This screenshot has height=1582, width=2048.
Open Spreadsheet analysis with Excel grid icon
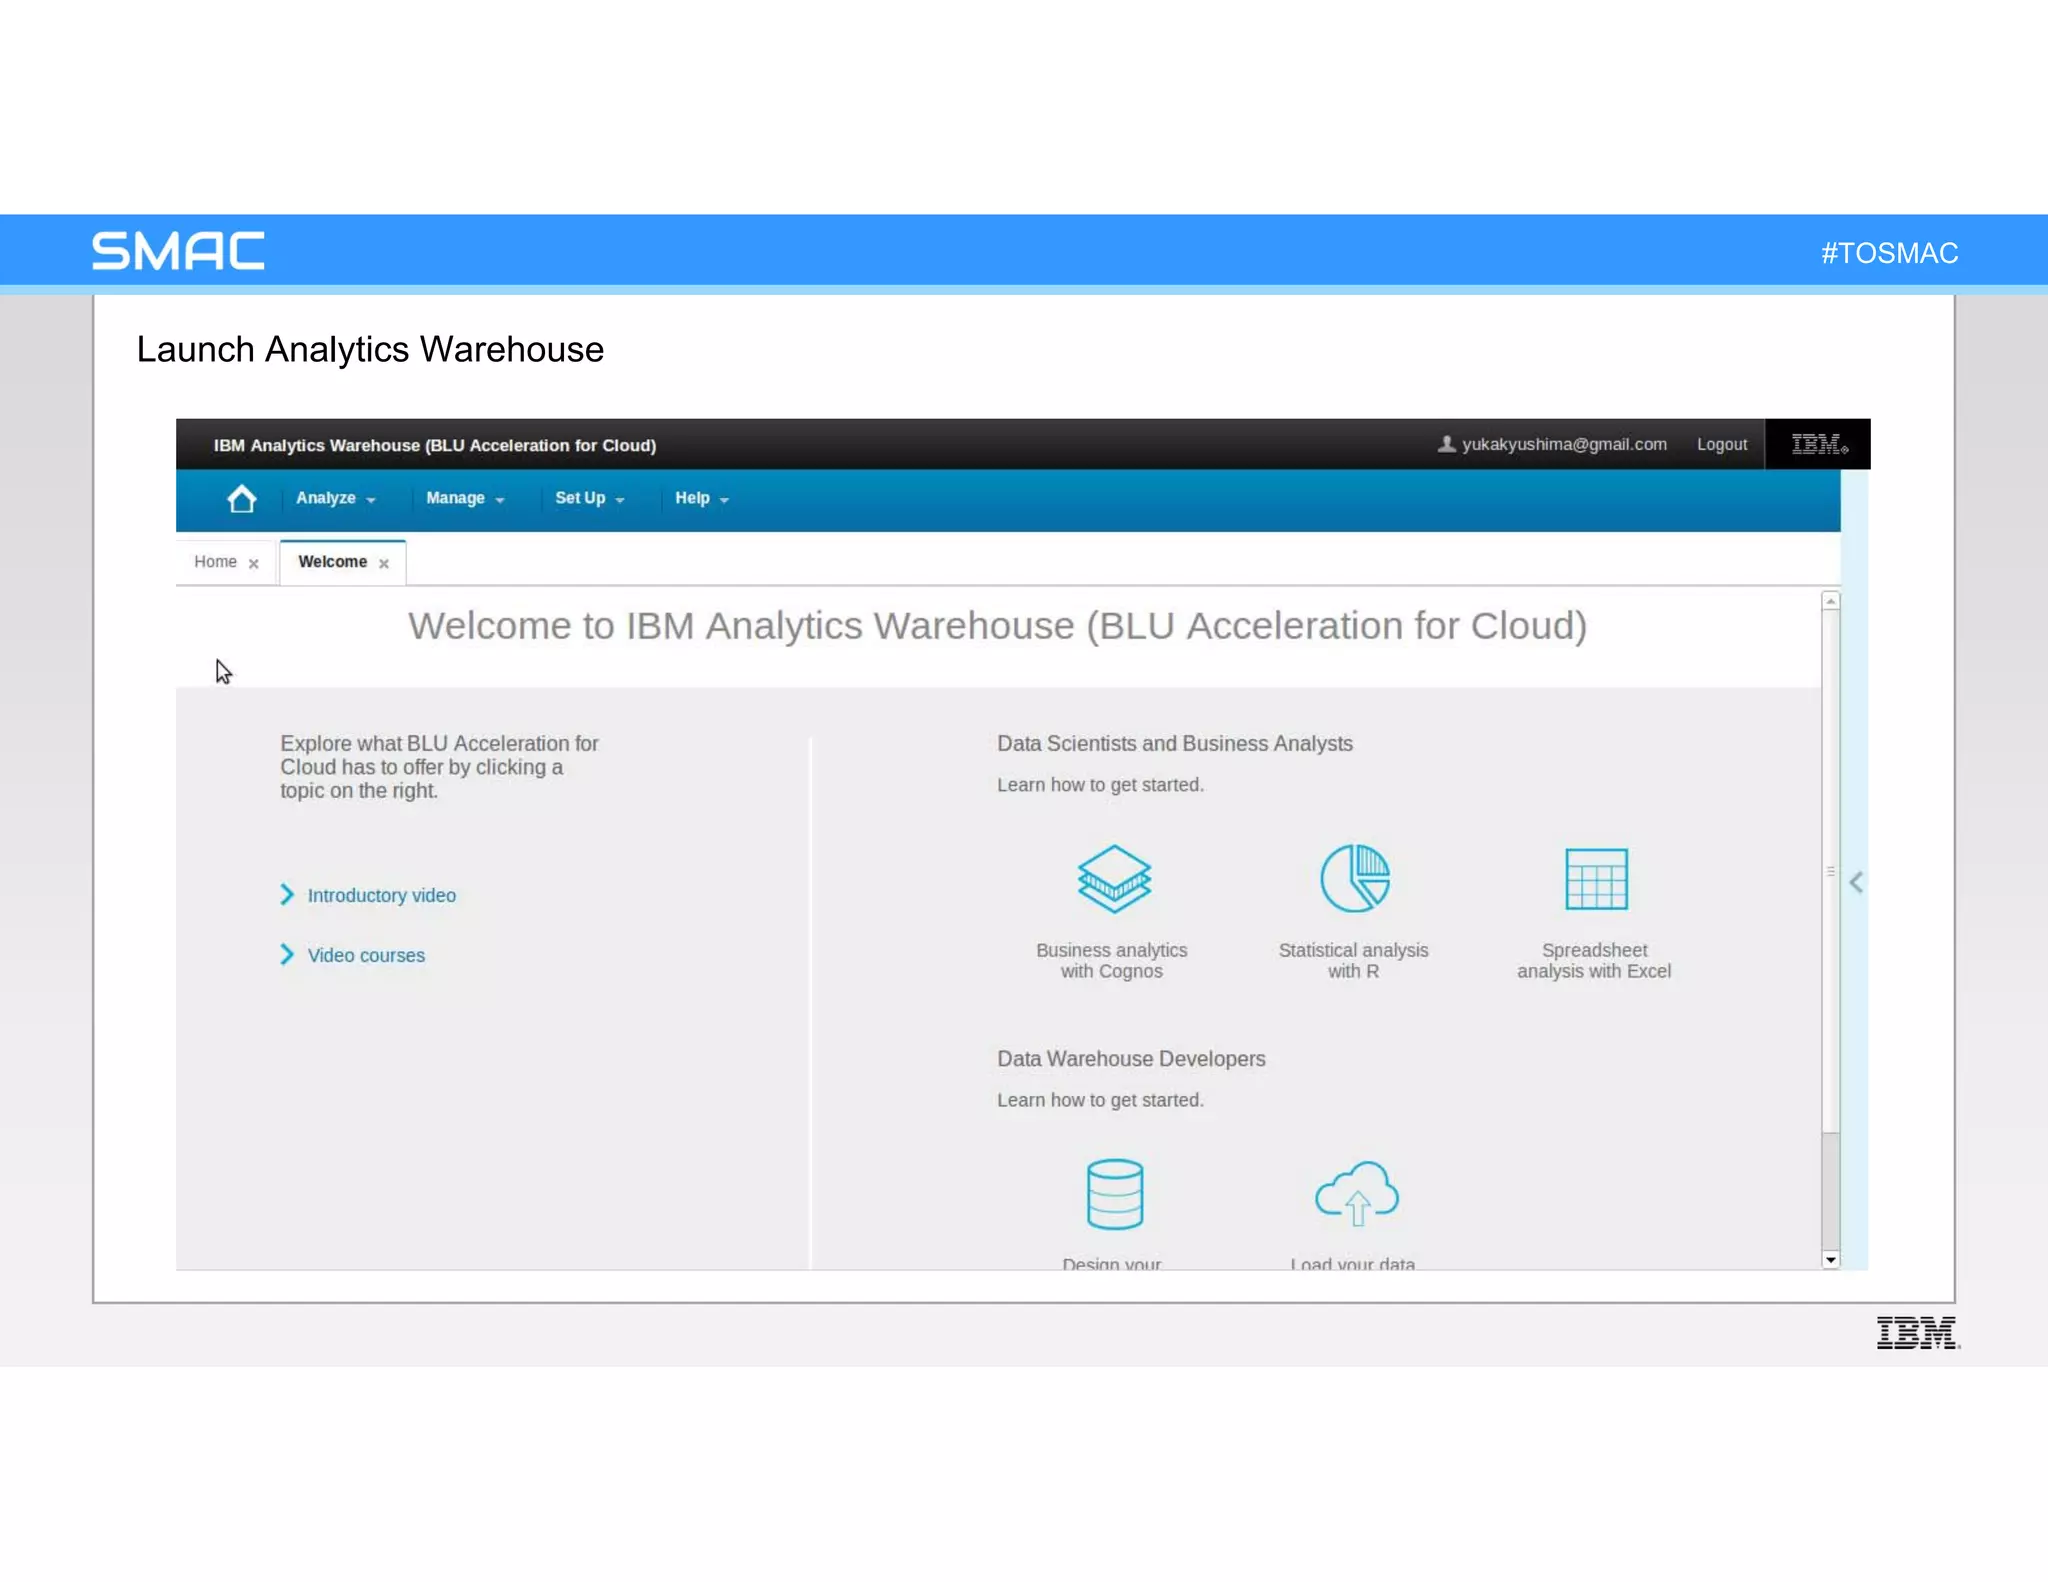click(1596, 879)
